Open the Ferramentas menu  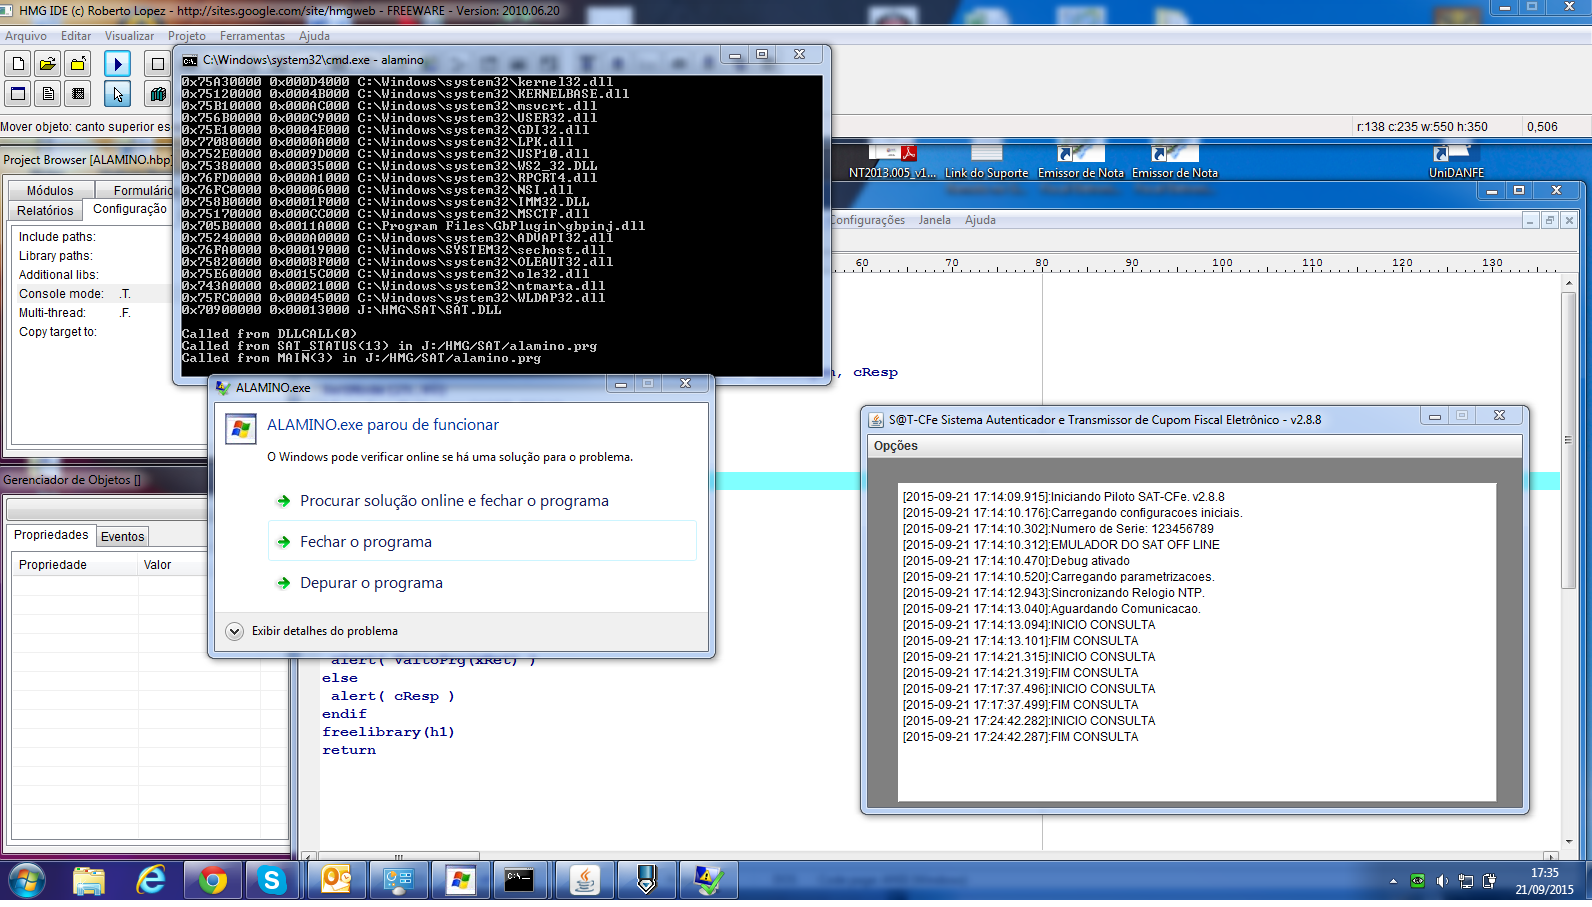click(252, 36)
